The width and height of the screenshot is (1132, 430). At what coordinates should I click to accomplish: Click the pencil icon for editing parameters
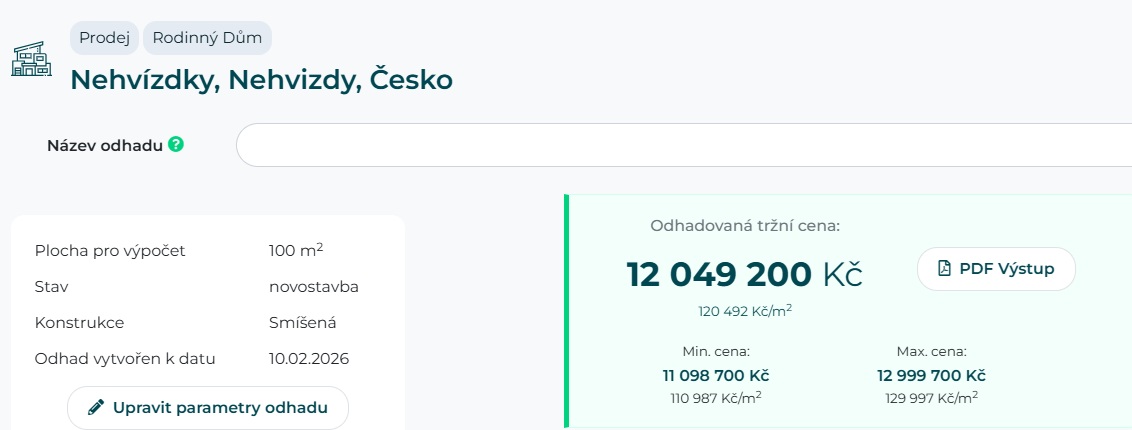pos(96,407)
